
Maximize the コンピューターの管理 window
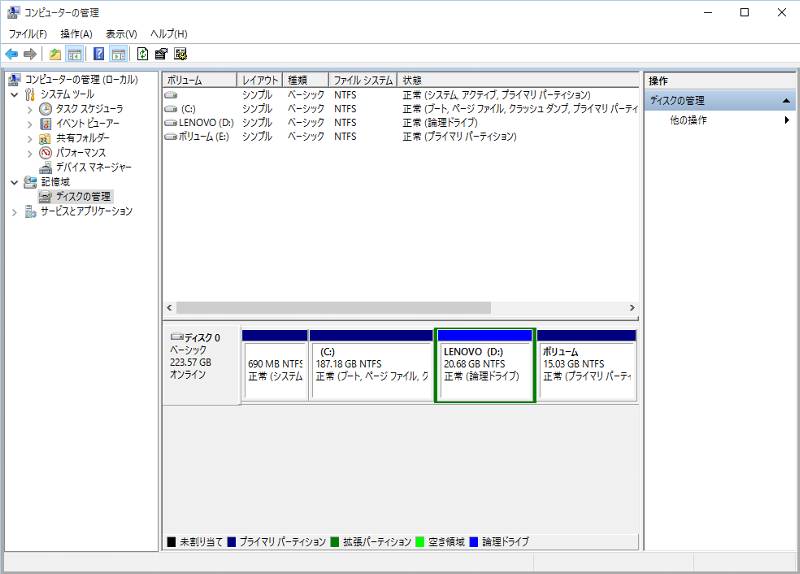tap(744, 12)
